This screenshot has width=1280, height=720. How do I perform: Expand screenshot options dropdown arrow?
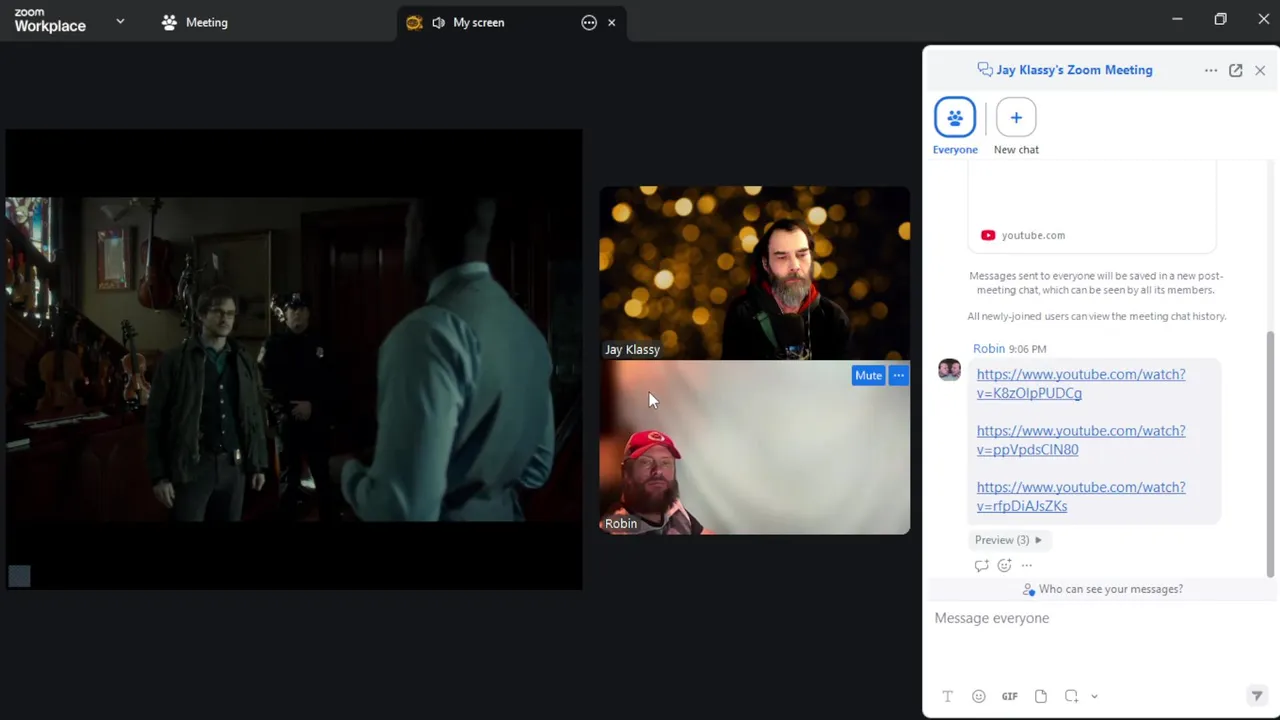[x=1094, y=696]
